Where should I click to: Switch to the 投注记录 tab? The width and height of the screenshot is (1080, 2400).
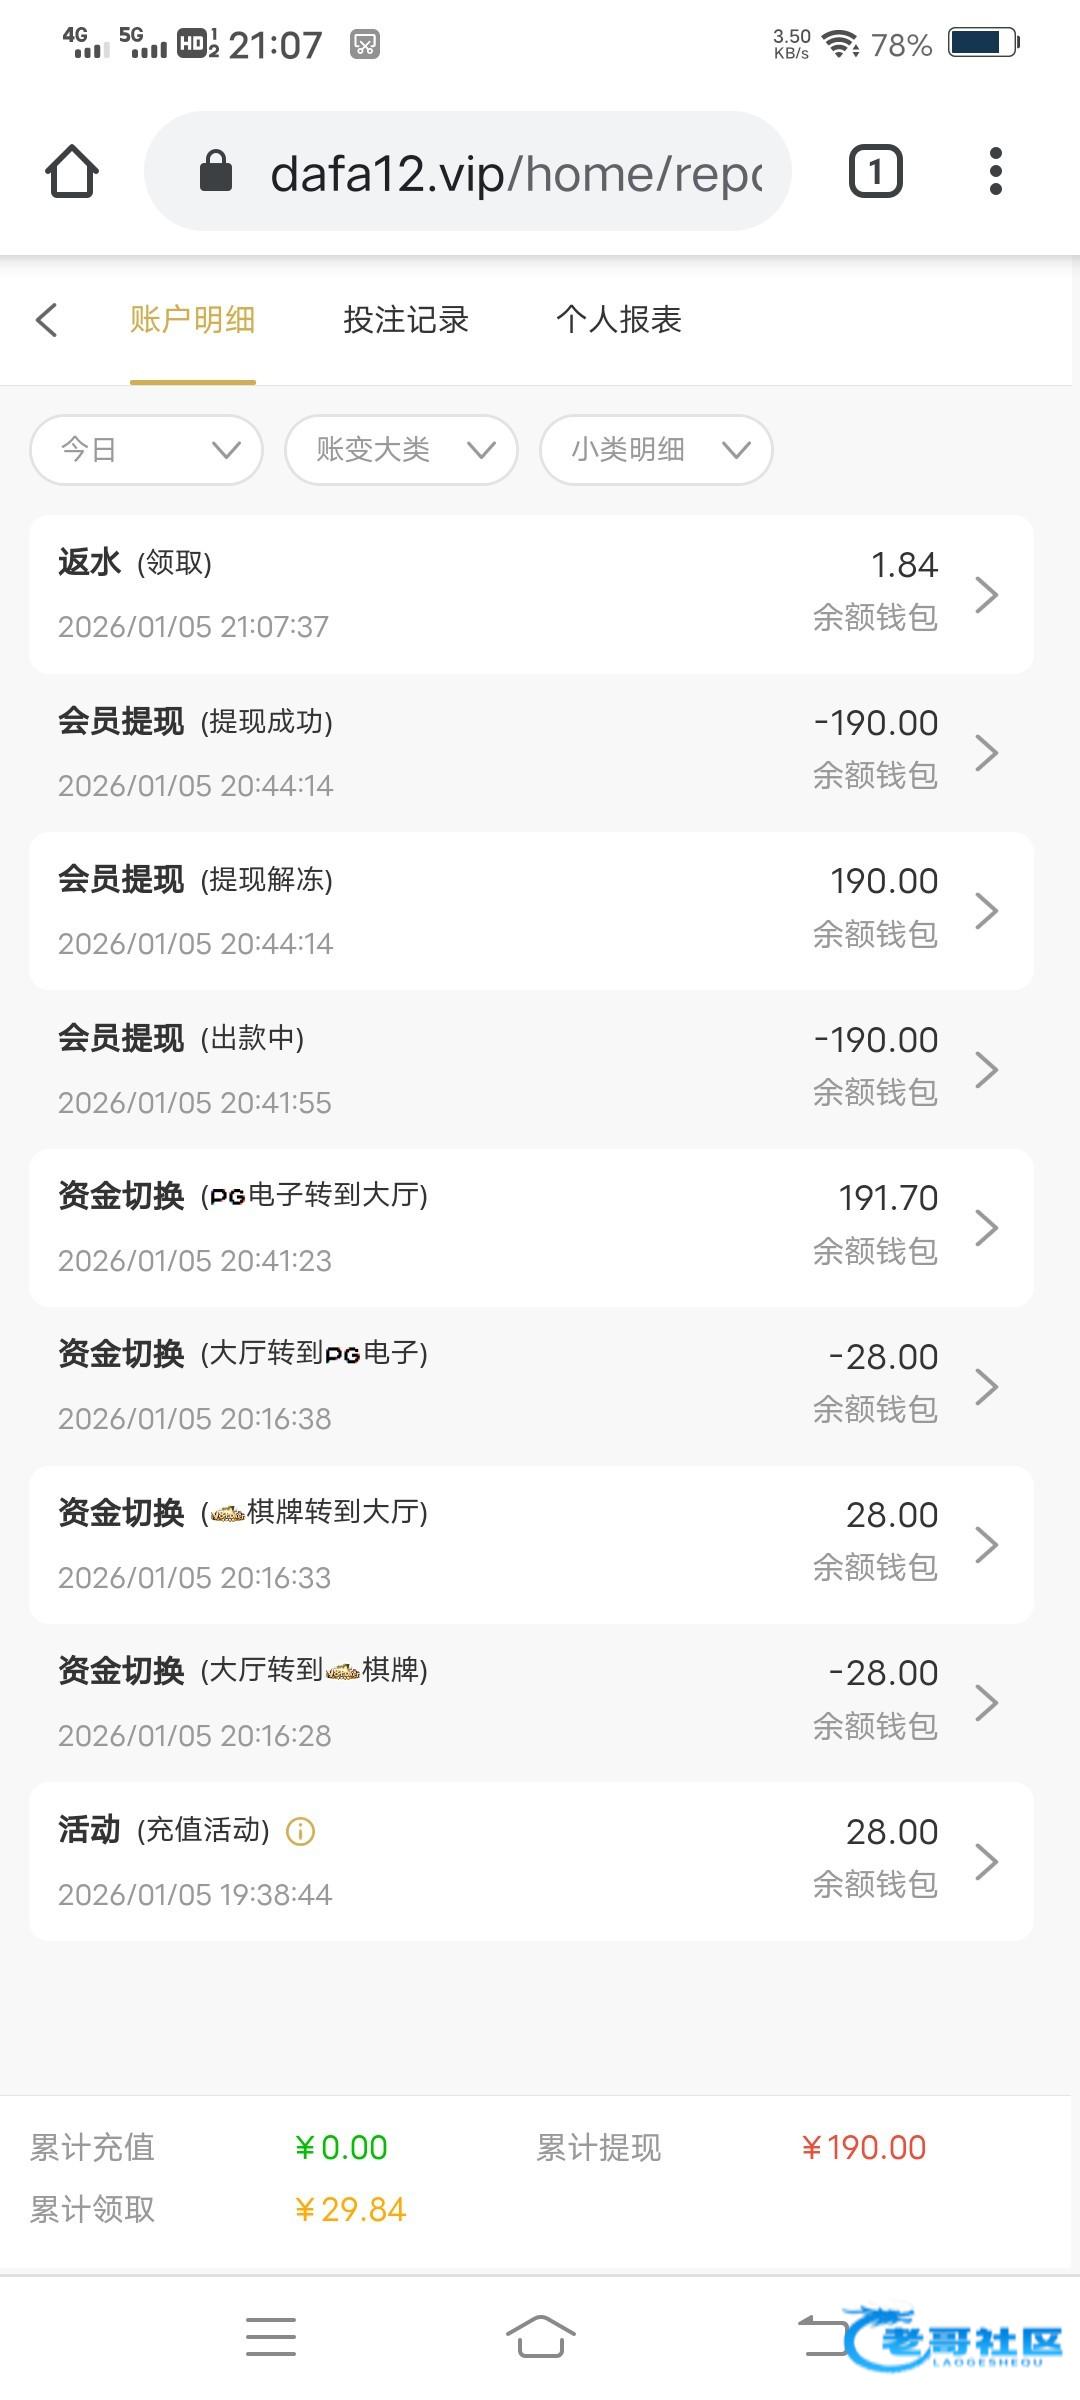pyautogui.click(x=406, y=320)
